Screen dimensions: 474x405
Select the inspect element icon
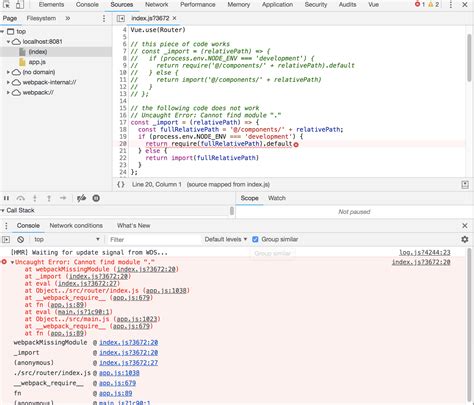pos(6,5)
